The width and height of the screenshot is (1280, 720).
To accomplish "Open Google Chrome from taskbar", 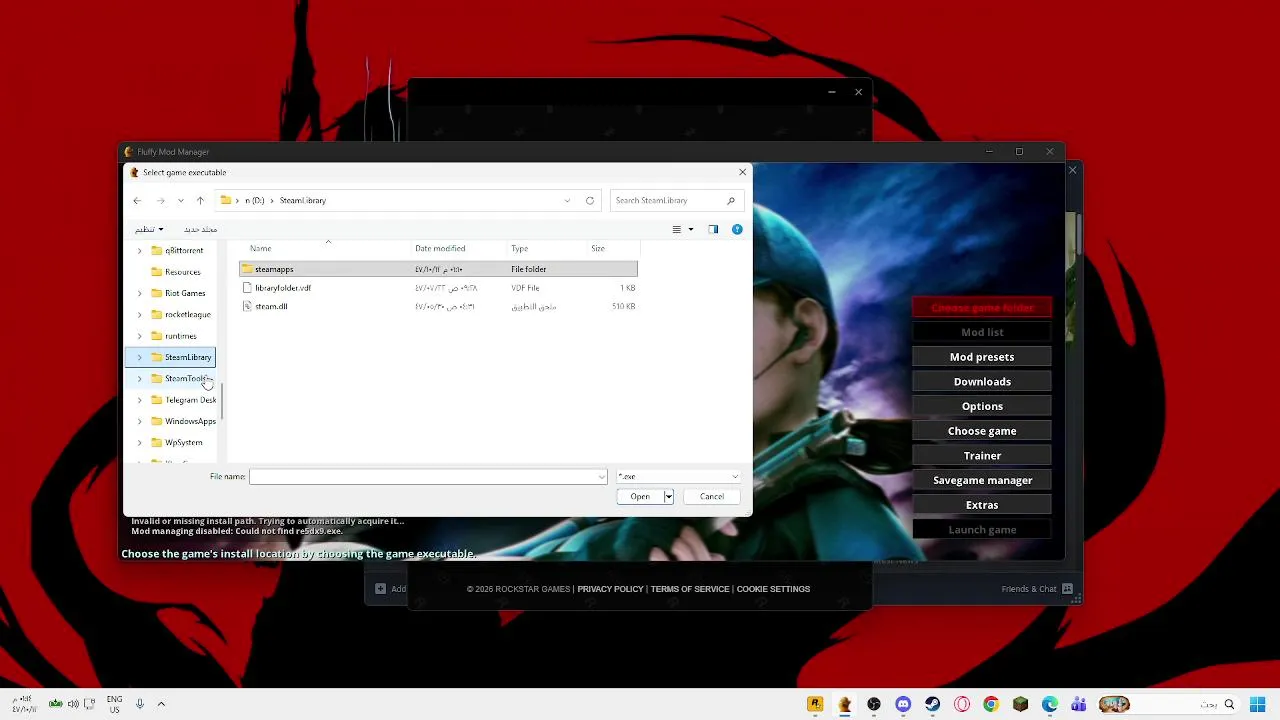I will (x=991, y=704).
